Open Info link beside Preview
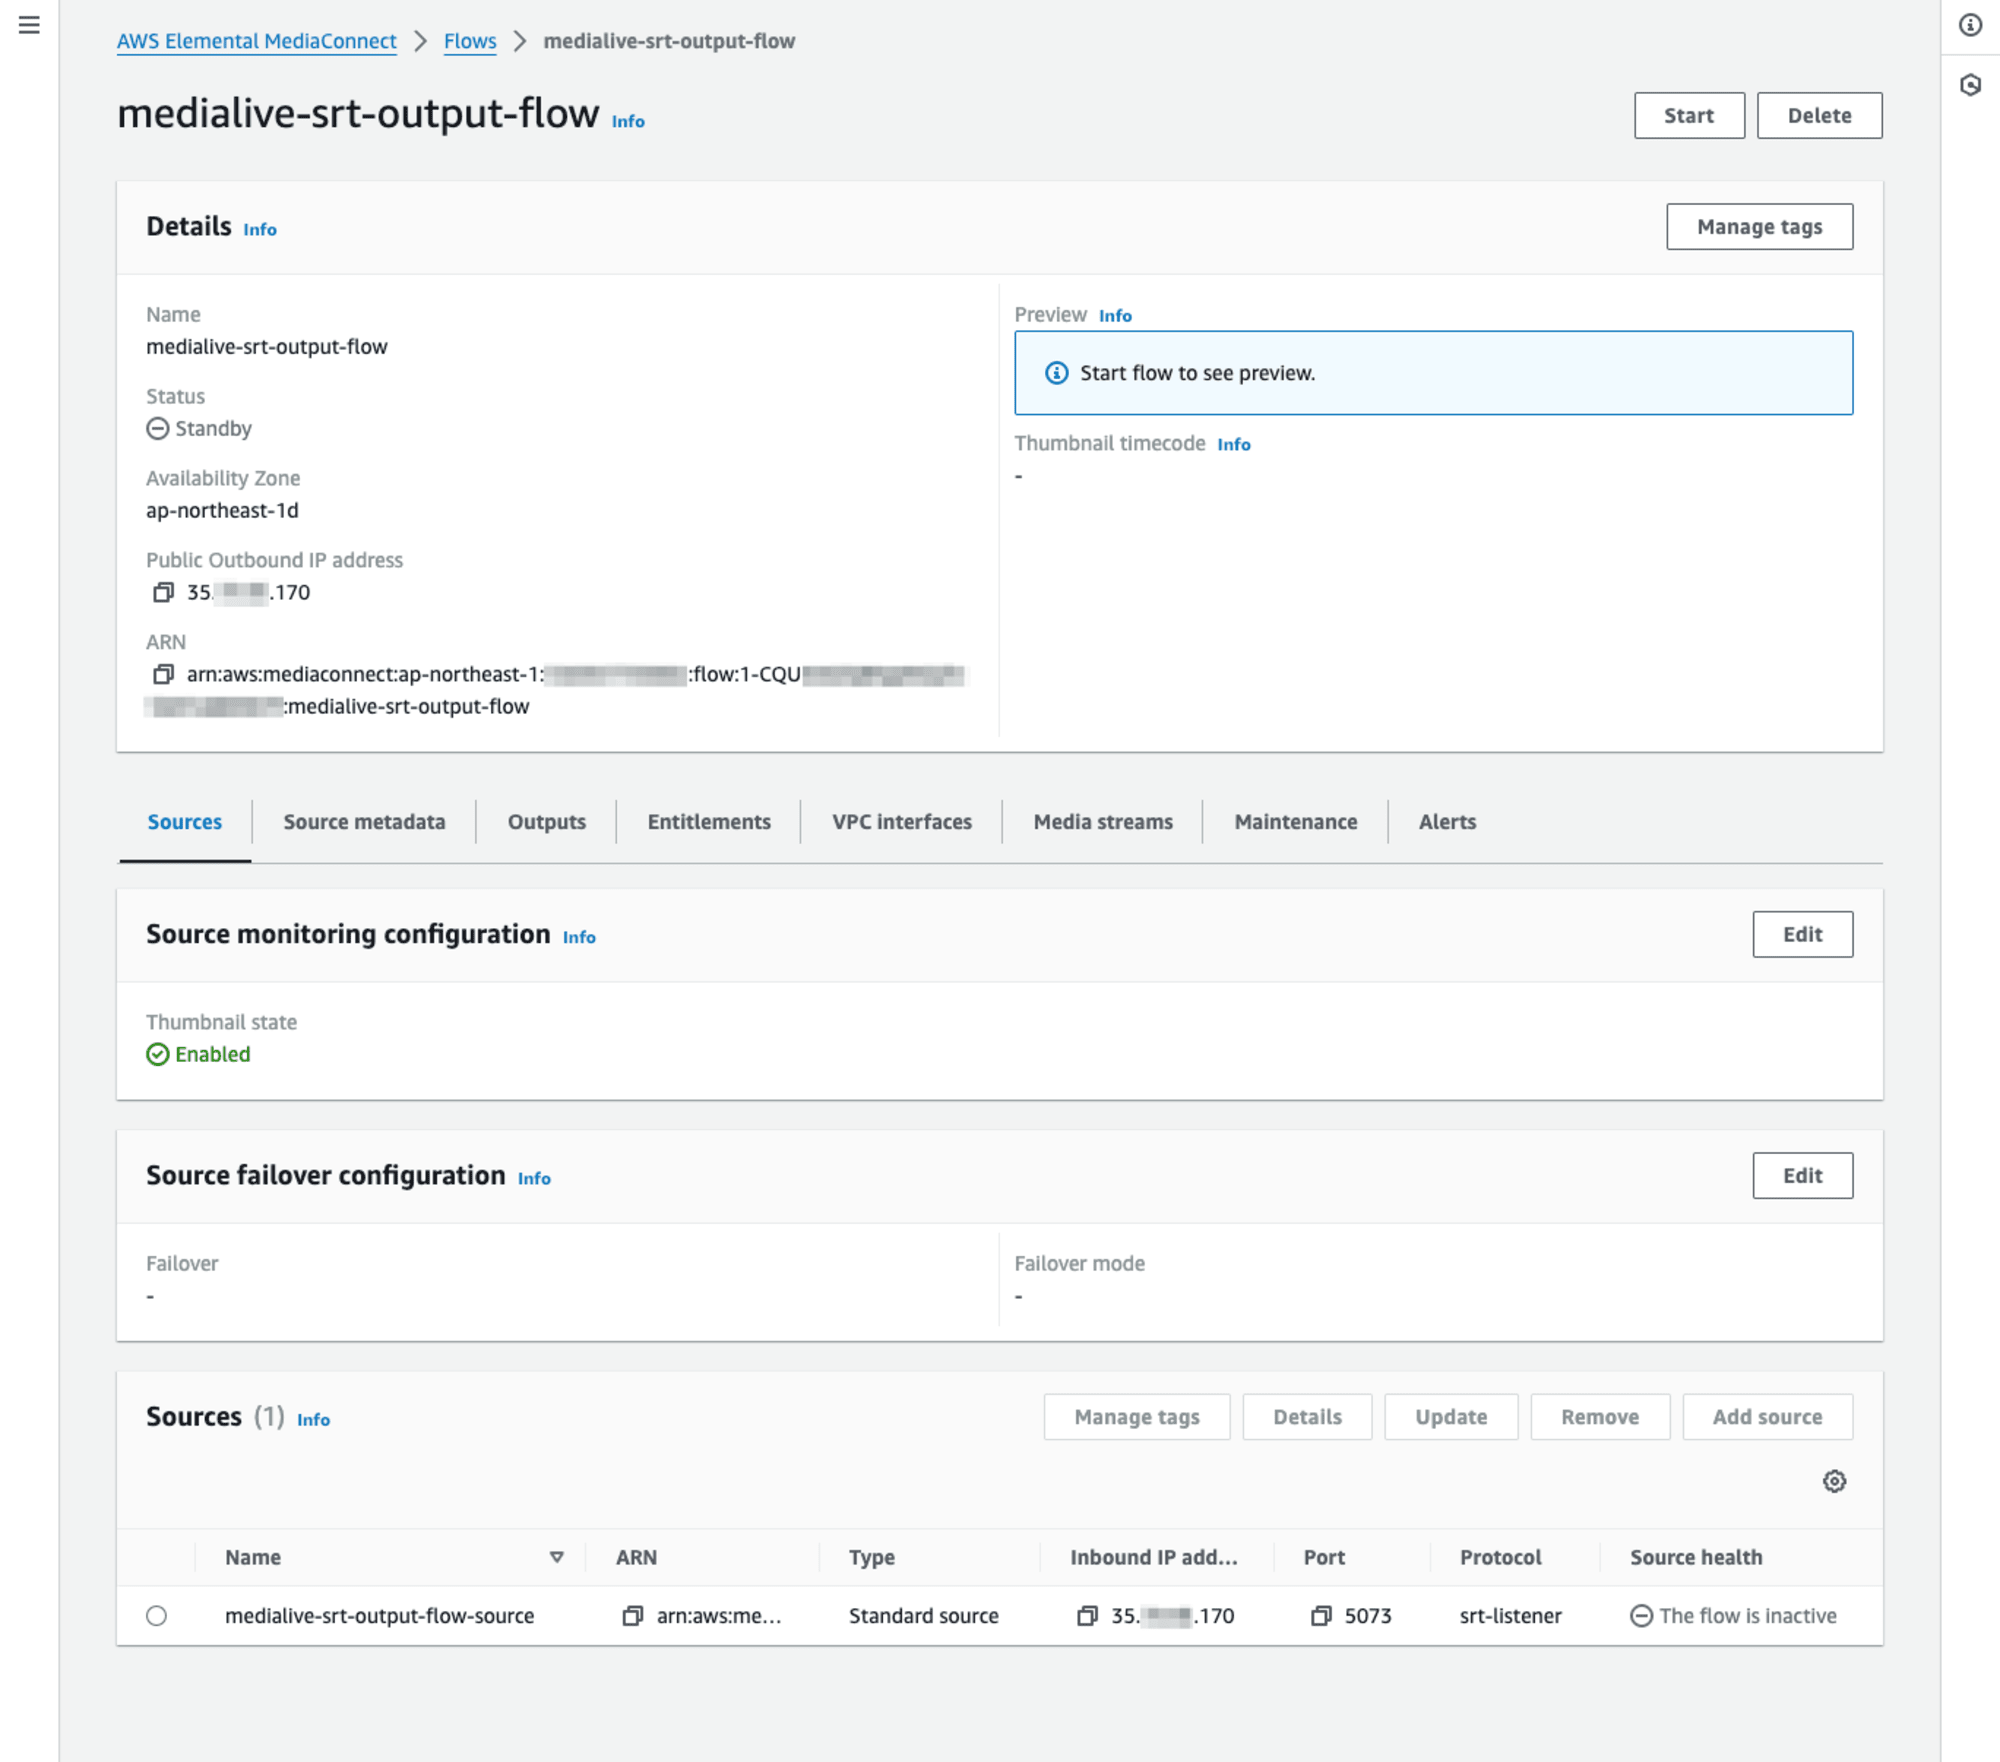This screenshot has height=1762, width=2000. [x=1115, y=316]
